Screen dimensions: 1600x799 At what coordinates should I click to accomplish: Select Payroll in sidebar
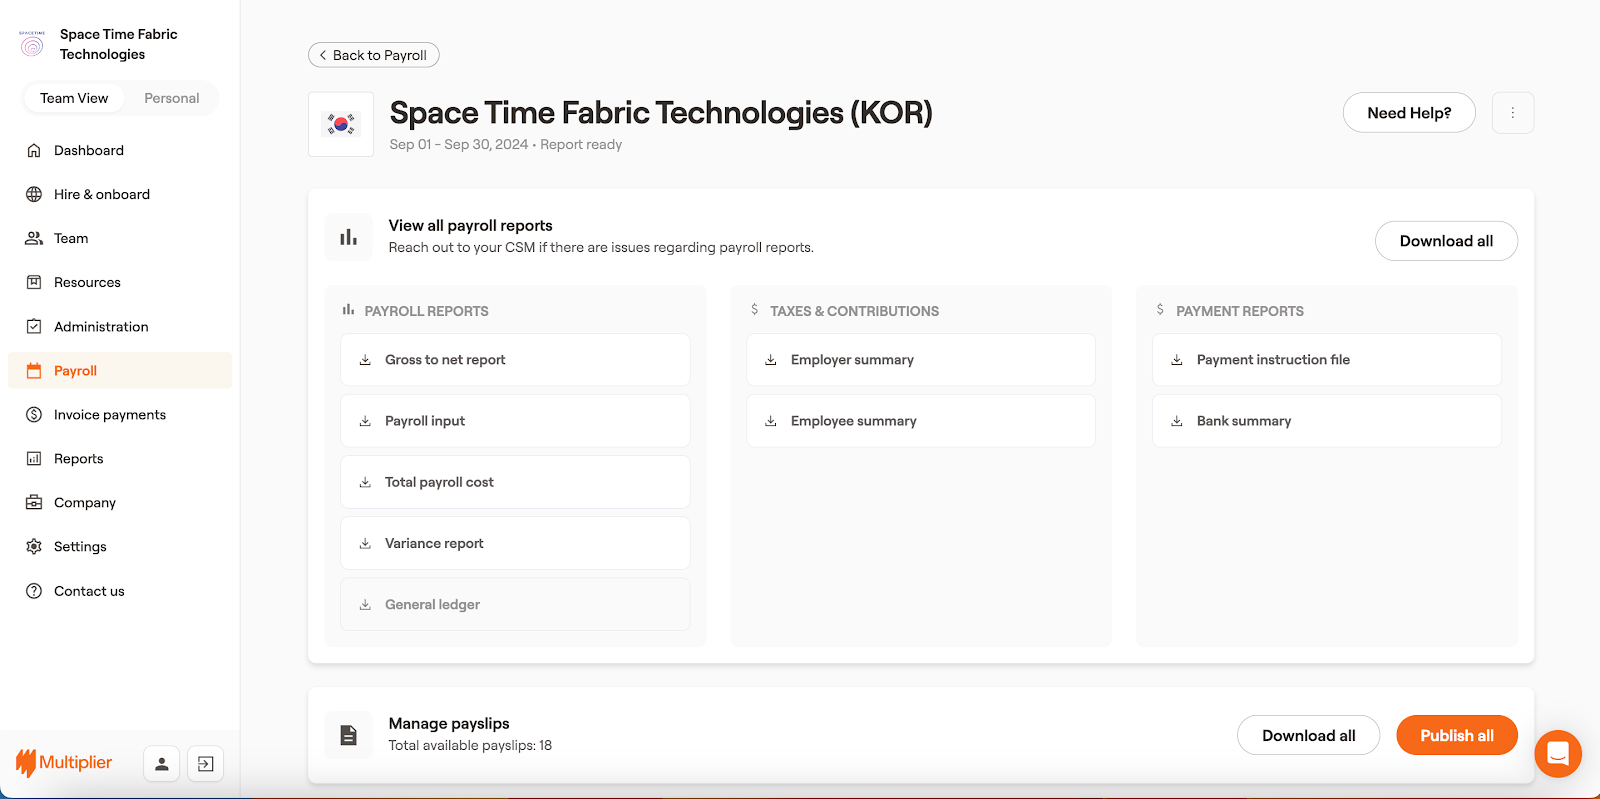click(120, 370)
